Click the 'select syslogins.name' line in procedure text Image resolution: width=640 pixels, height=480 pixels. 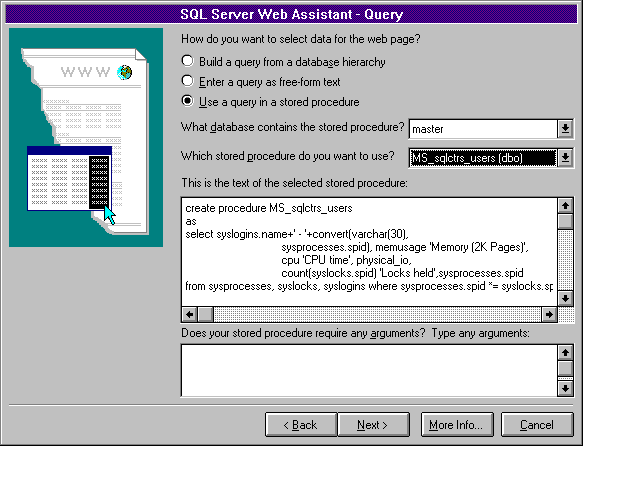pos(297,234)
